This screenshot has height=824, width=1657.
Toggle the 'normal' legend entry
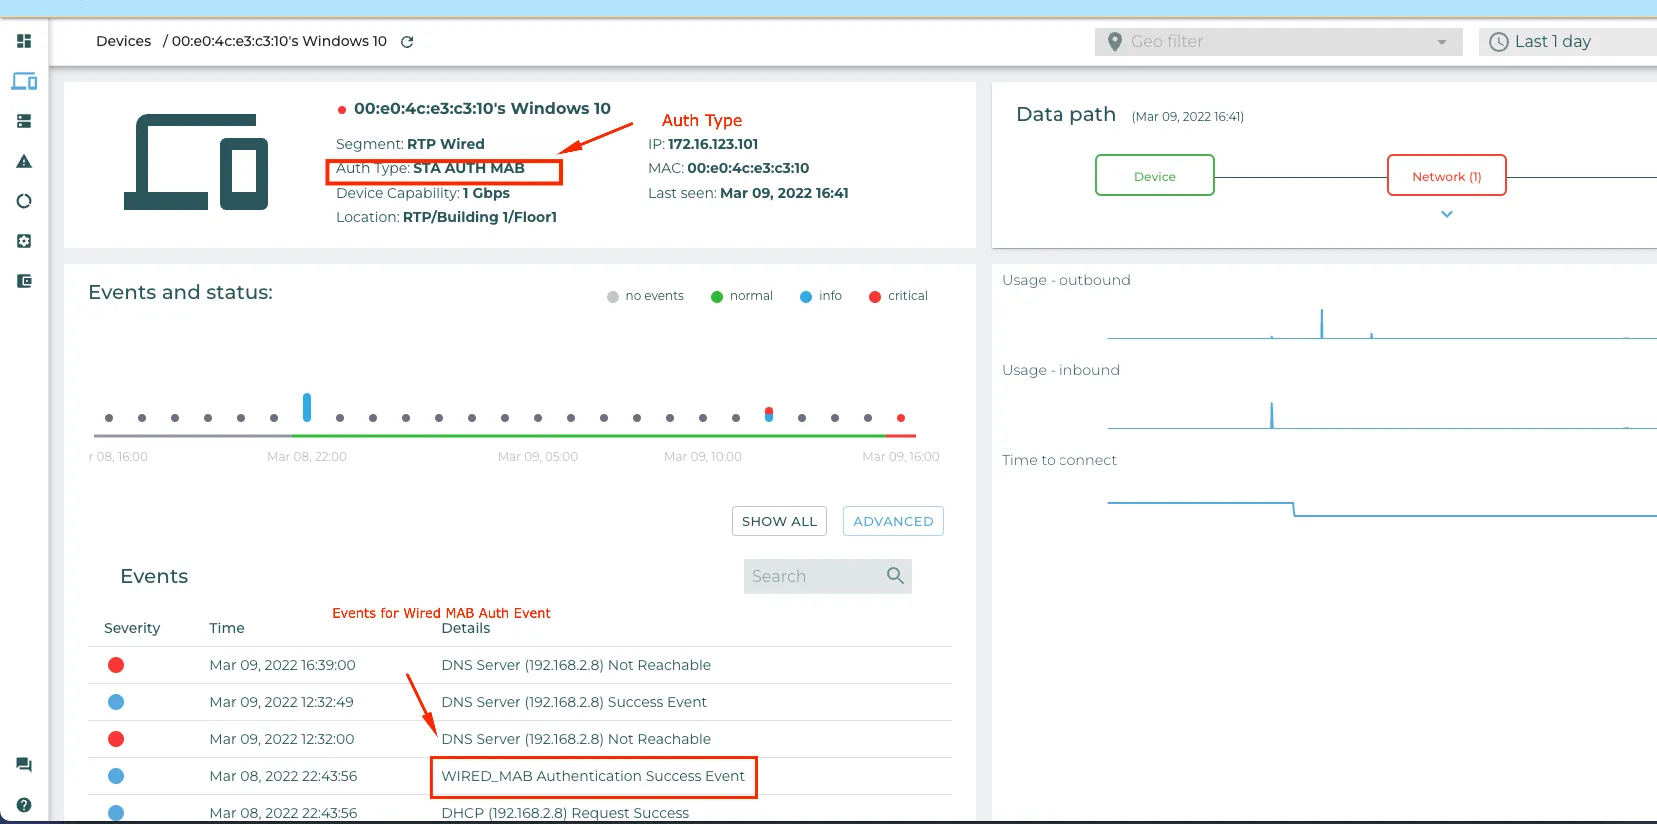[x=742, y=296]
